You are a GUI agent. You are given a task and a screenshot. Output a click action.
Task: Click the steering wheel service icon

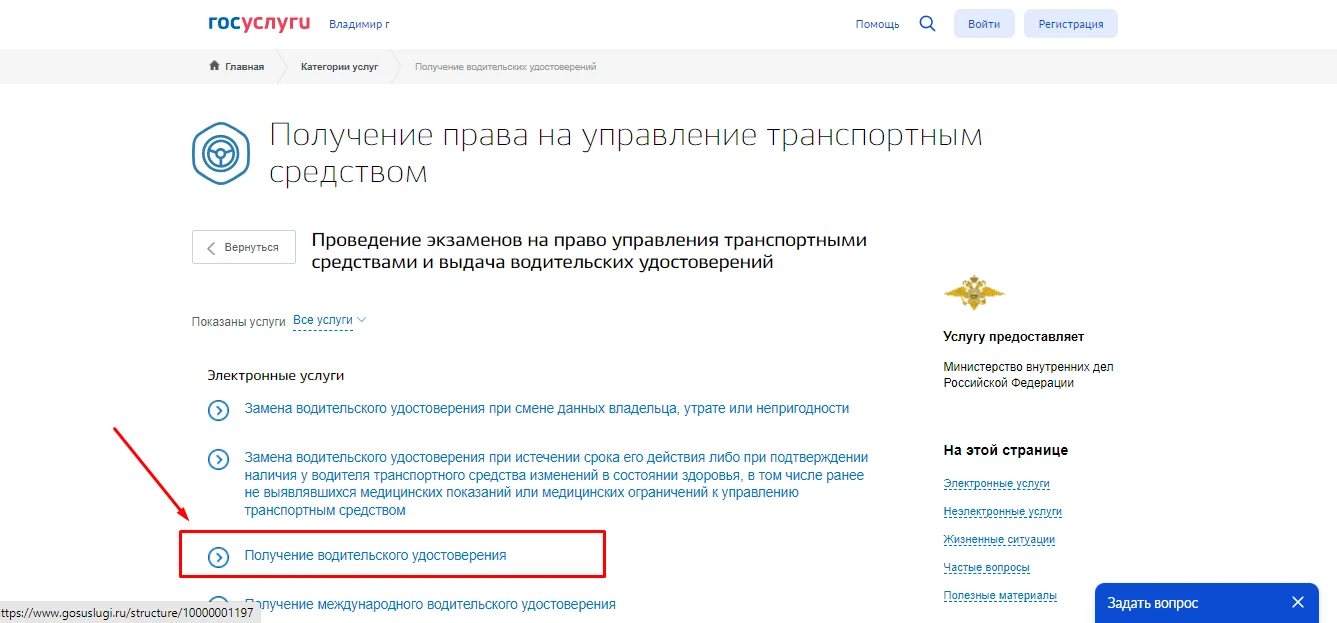tap(220, 152)
